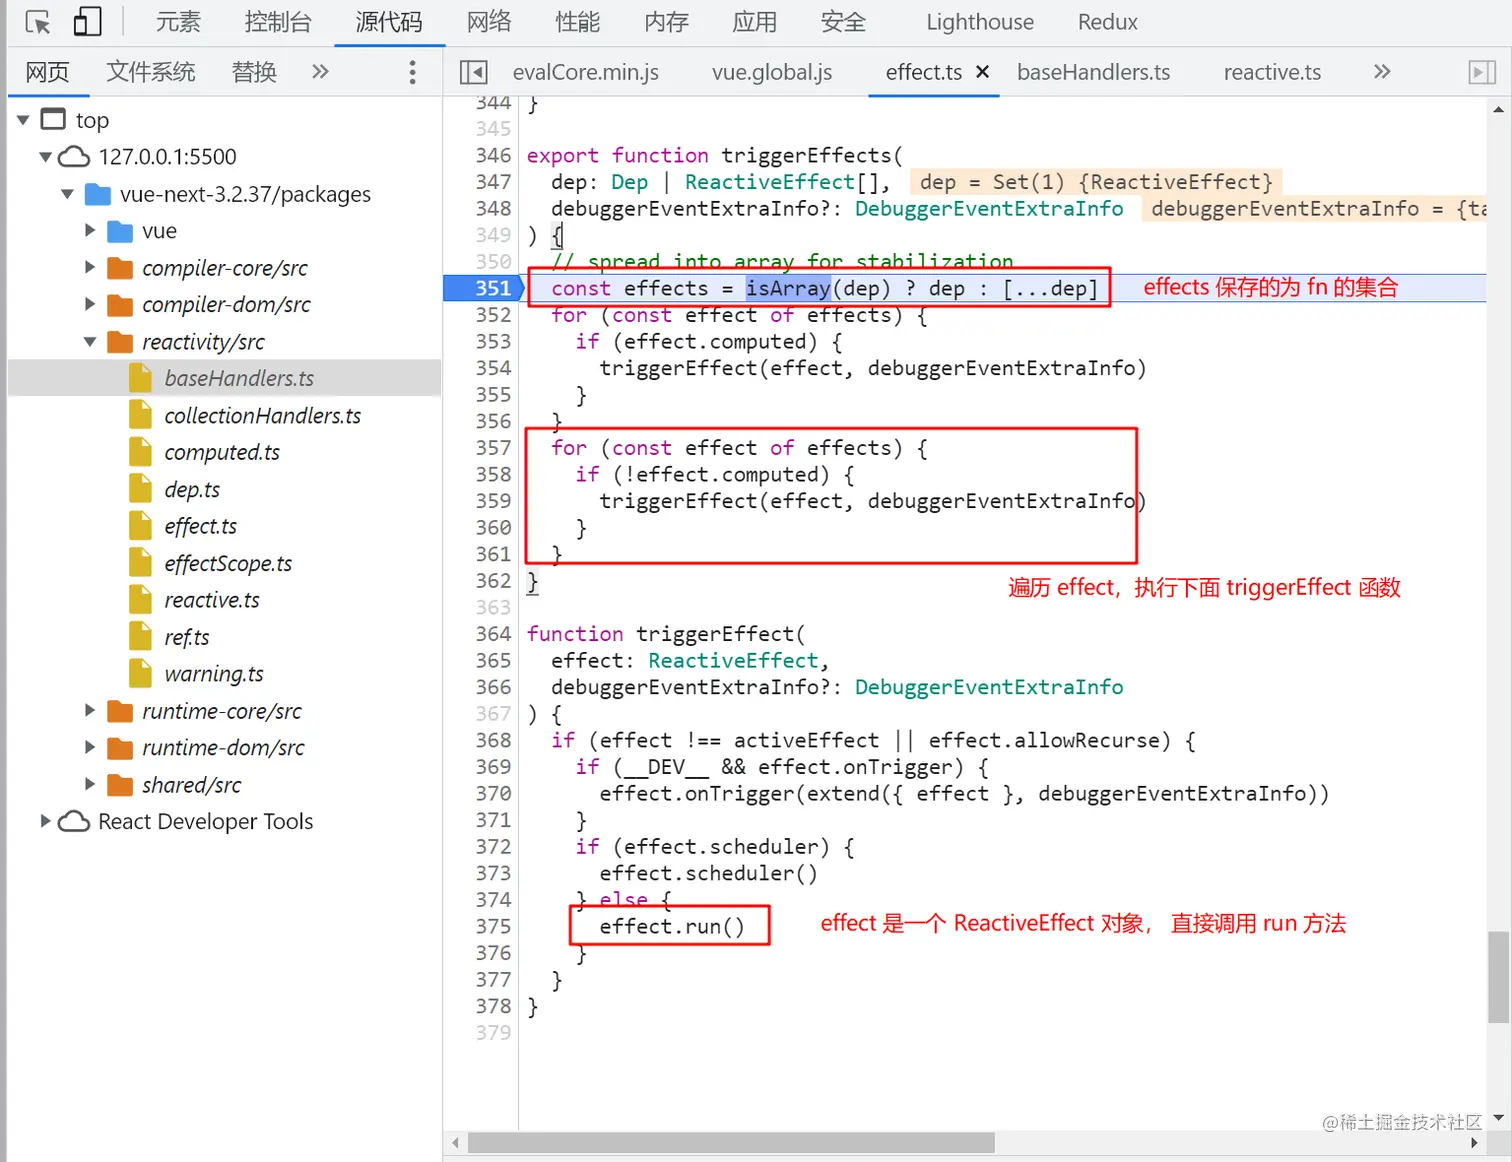The image size is (1512, 1162).
Task: Click the code editor's vertical scrollbar thumb
Action: [1498, 977]
